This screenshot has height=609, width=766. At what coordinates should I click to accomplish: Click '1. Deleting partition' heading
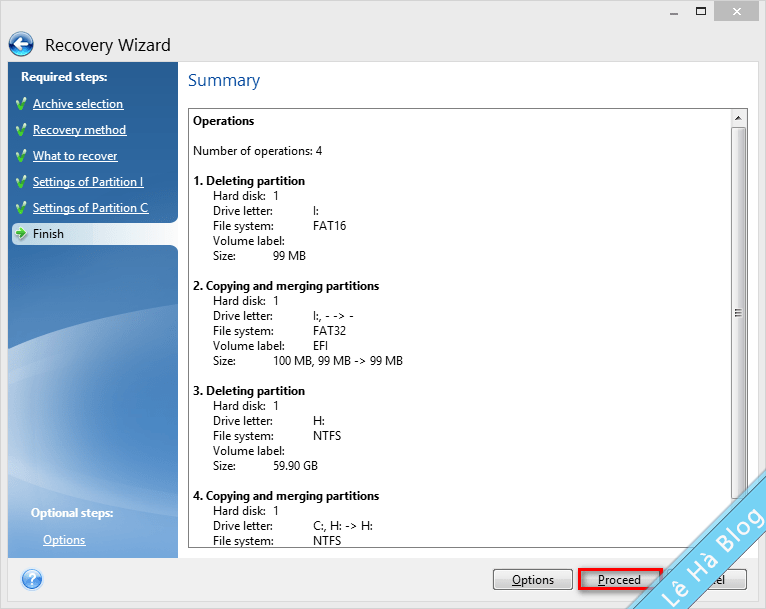coord(249,181)
